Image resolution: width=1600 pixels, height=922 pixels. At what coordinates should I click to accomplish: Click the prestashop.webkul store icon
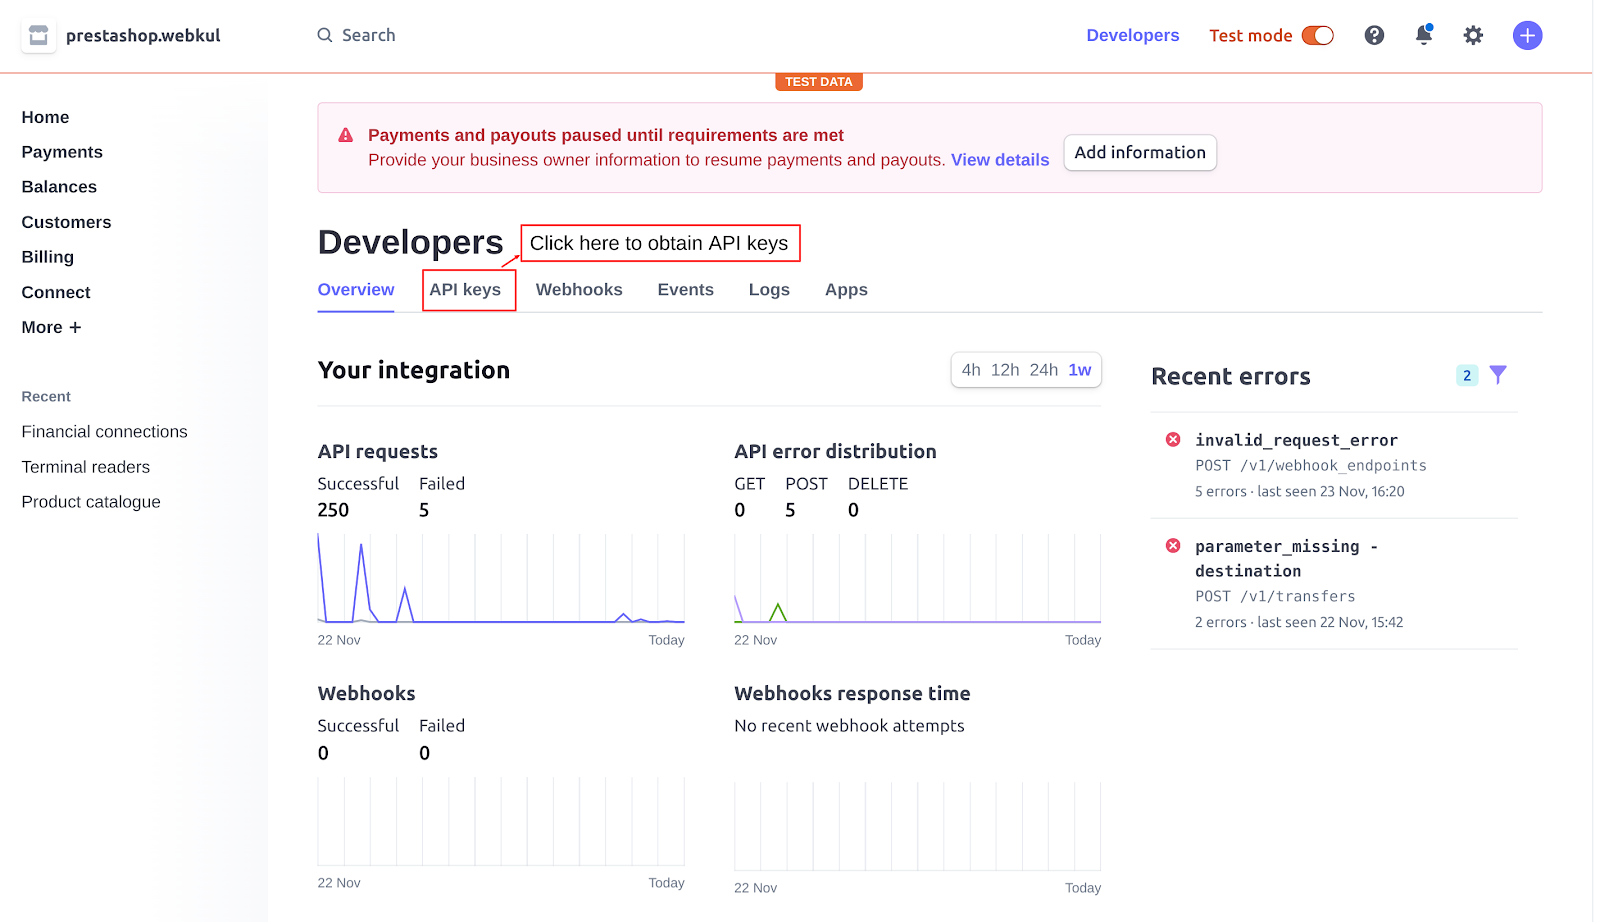tap(39, 36)
